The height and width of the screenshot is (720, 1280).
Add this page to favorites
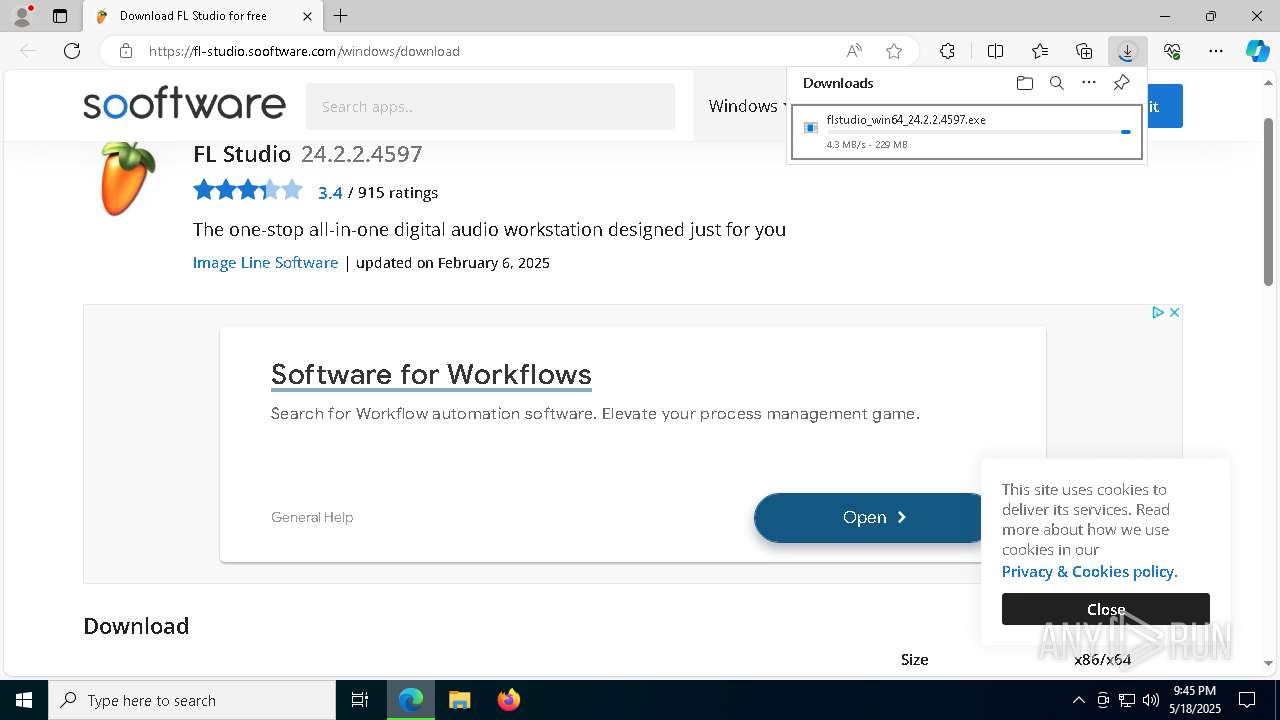coord(894,51)
